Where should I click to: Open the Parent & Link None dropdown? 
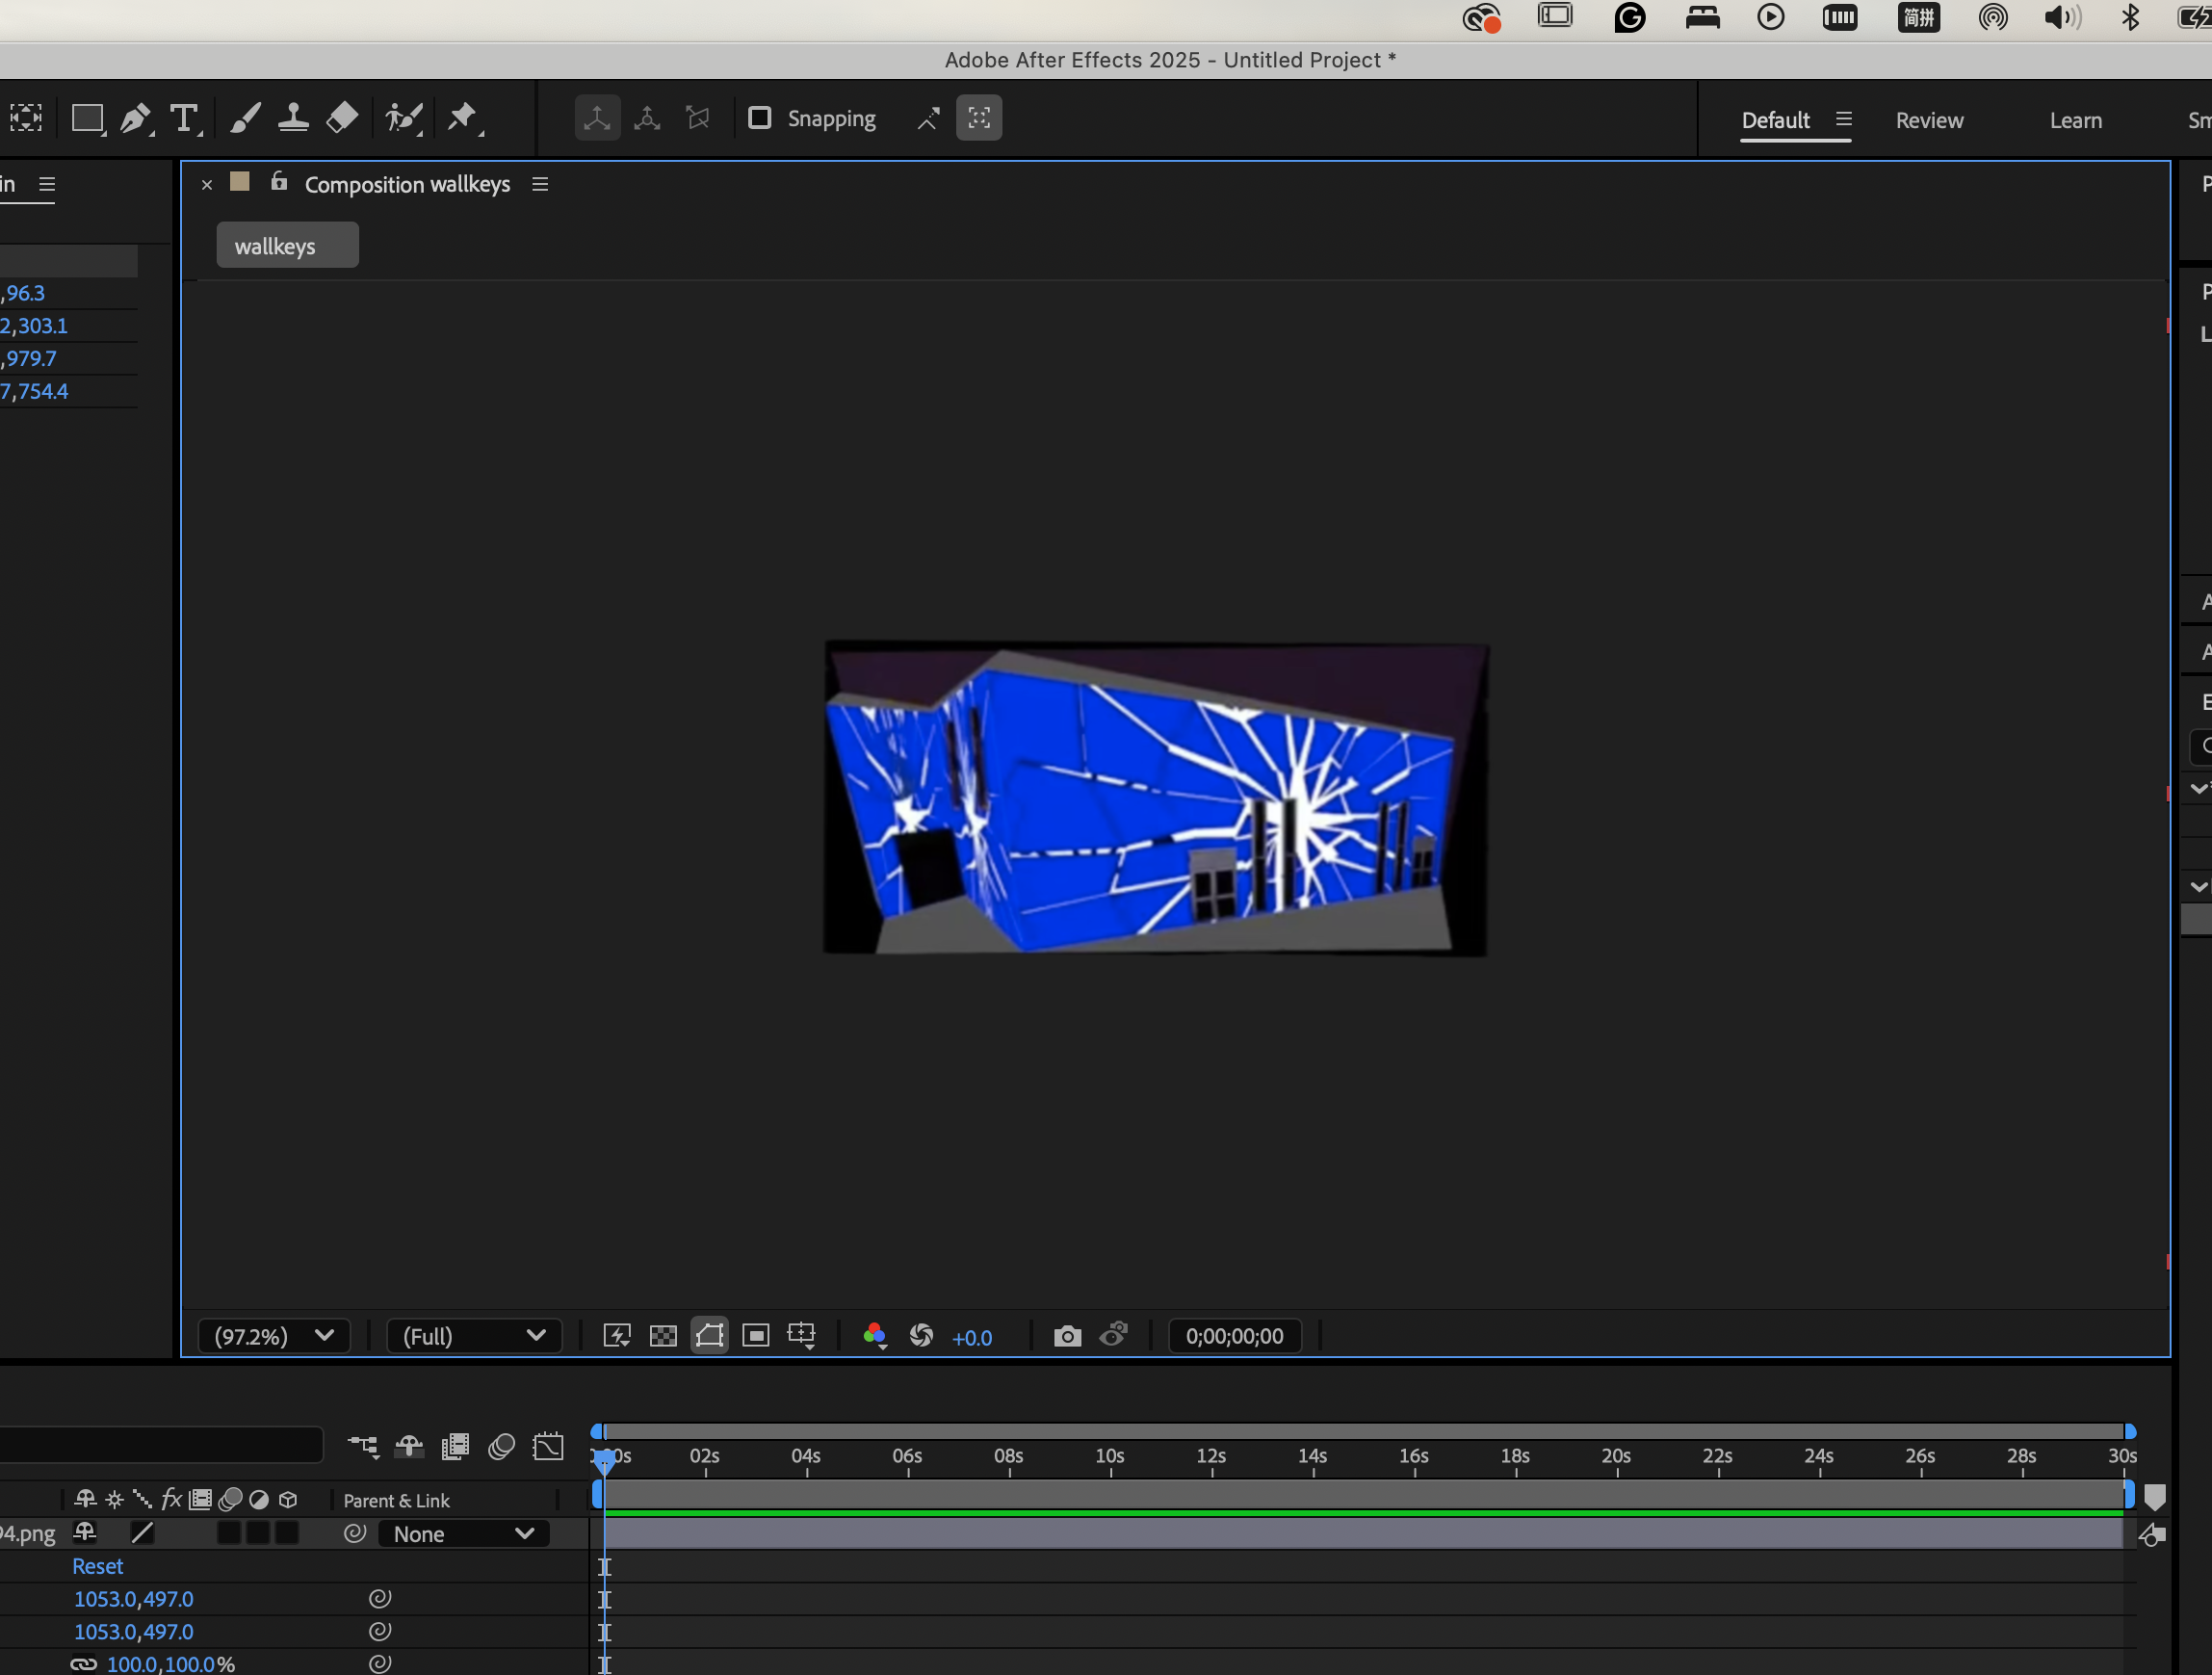[x=463, y=1534]
